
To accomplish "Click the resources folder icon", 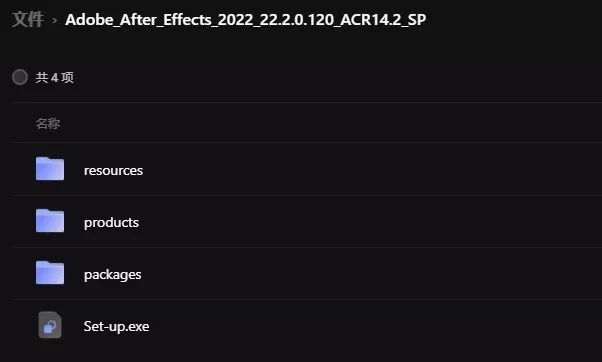I will (x=50, y=169).
